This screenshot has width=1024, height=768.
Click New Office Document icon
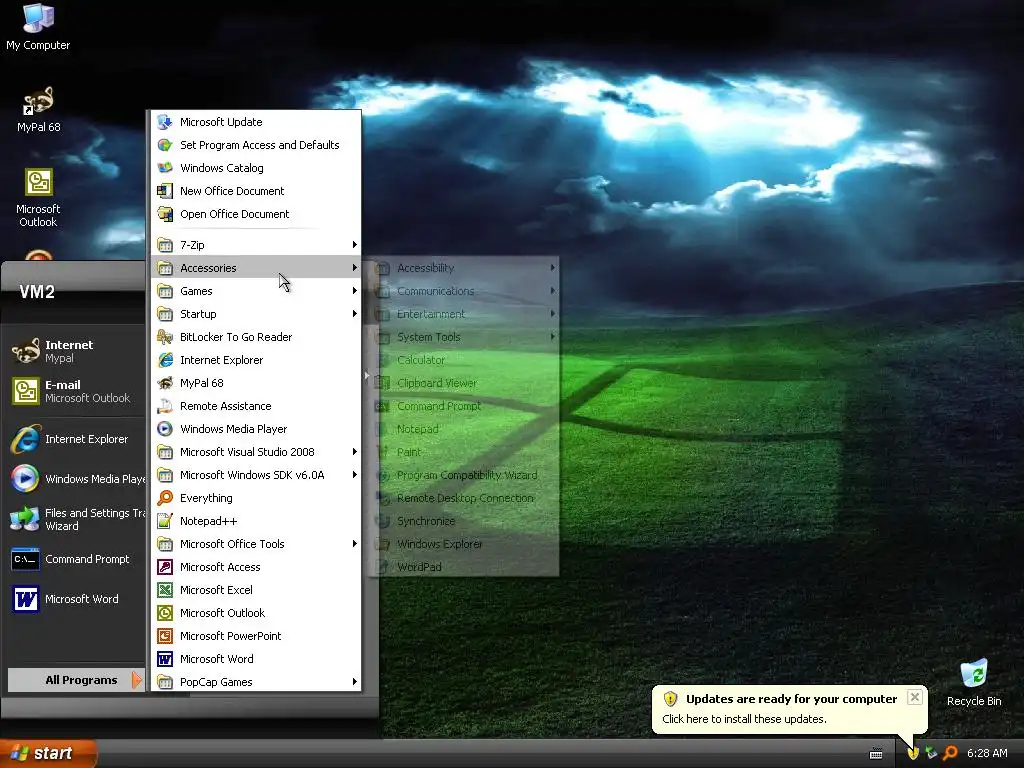165,191
